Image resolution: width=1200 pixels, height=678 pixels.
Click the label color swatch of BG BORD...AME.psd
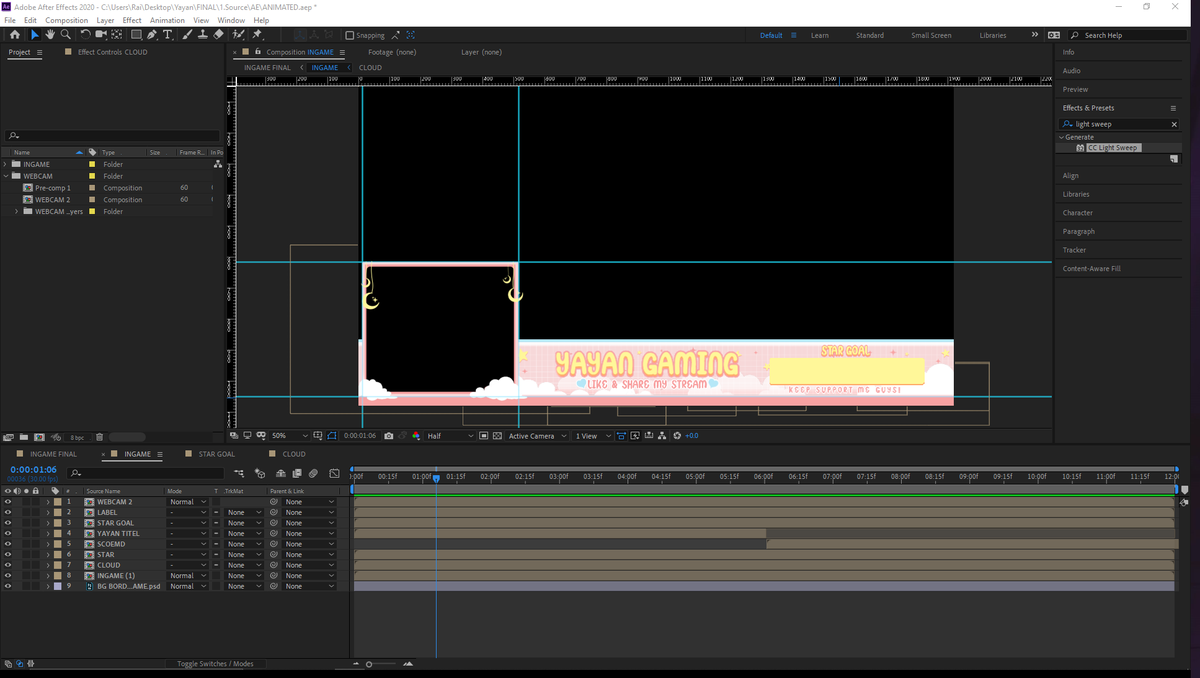58,586
